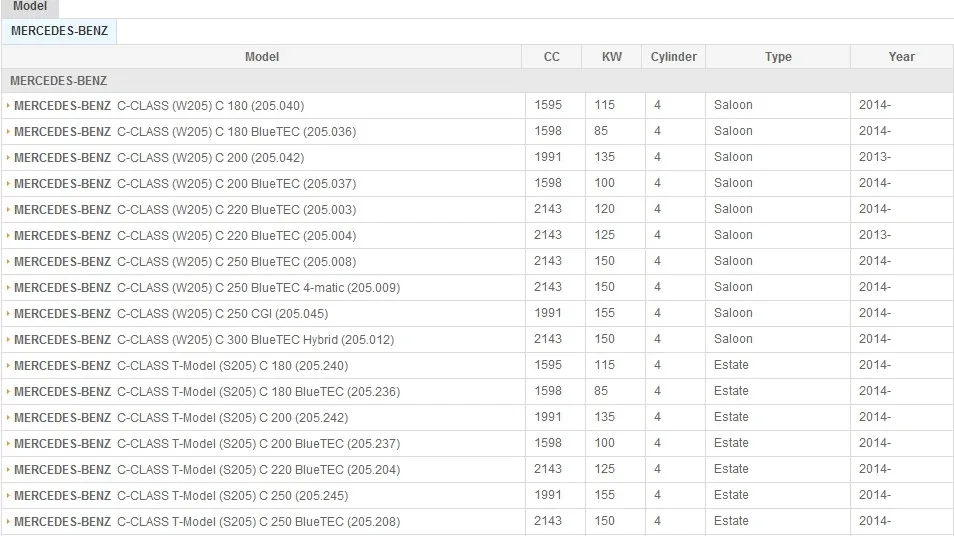954x536 pixels.
Task: Click the Year column header
Action: pos(901,57)
